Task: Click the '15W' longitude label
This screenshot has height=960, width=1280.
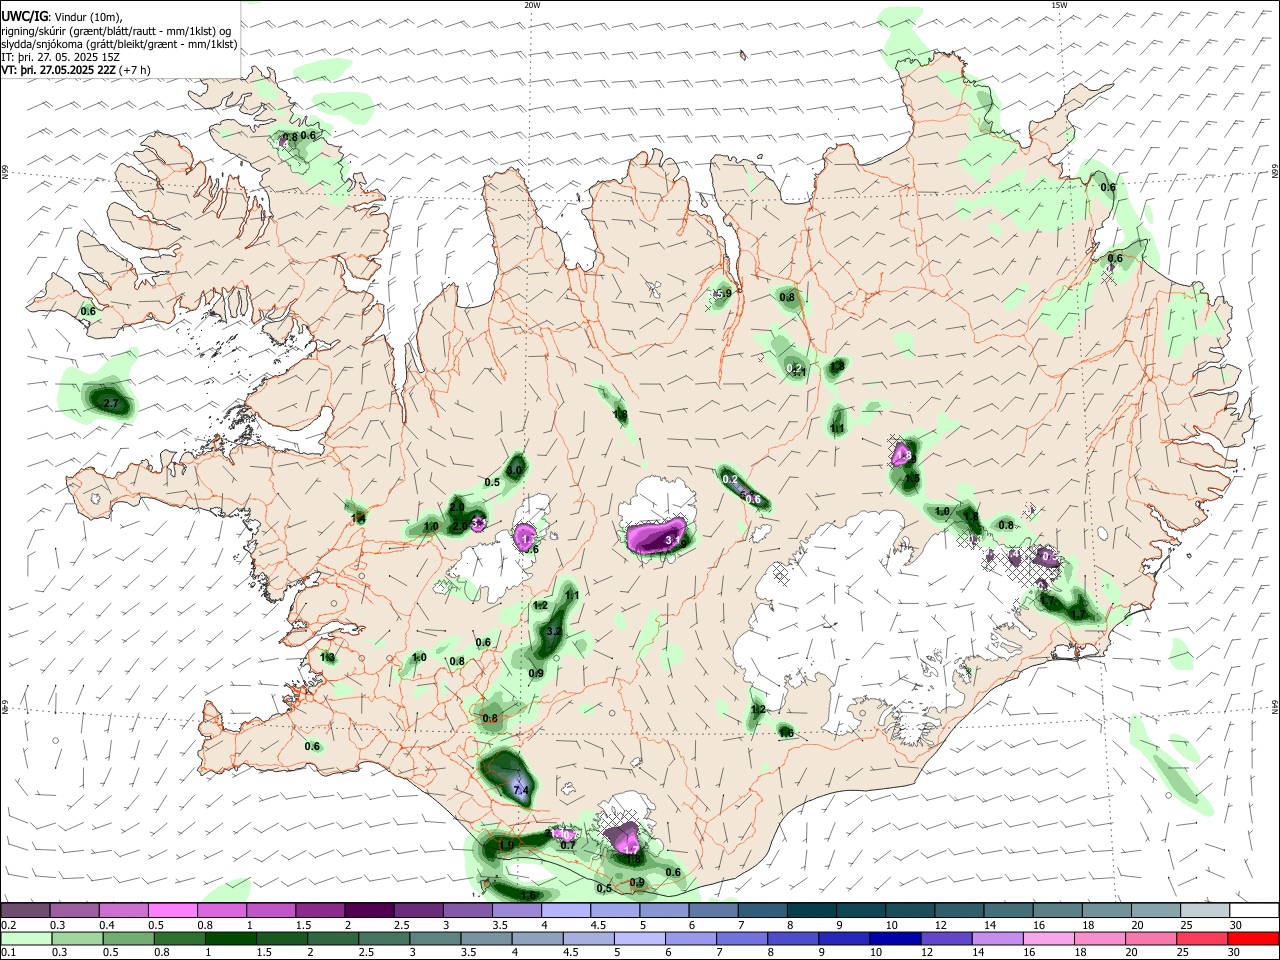Action: (1059, 5)
